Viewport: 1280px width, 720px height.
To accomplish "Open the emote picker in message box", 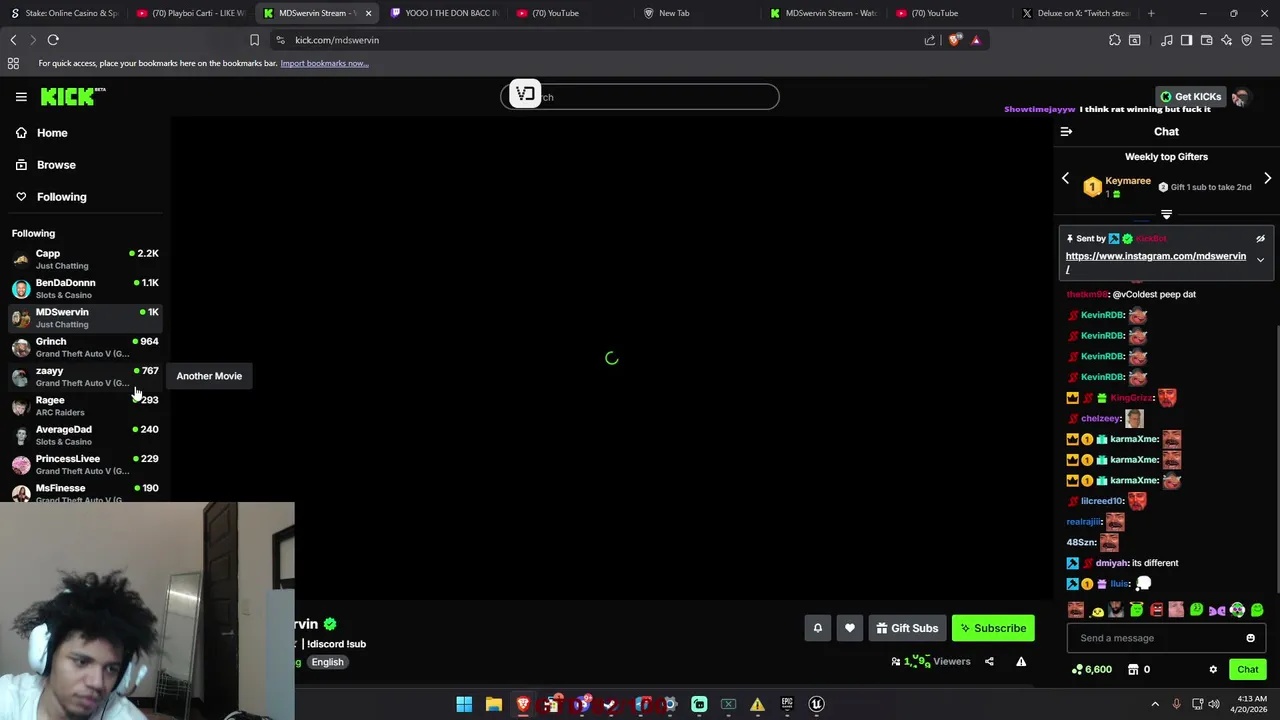I will click(1250, 638).
